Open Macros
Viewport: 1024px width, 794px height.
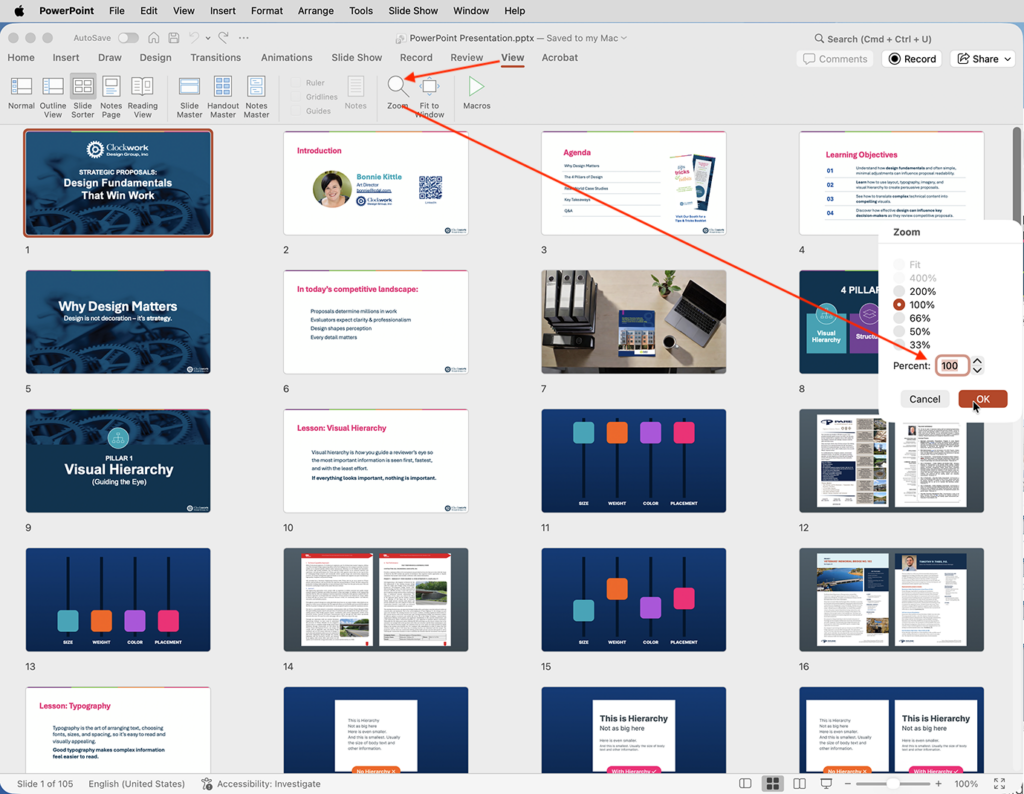pos(477,92)
